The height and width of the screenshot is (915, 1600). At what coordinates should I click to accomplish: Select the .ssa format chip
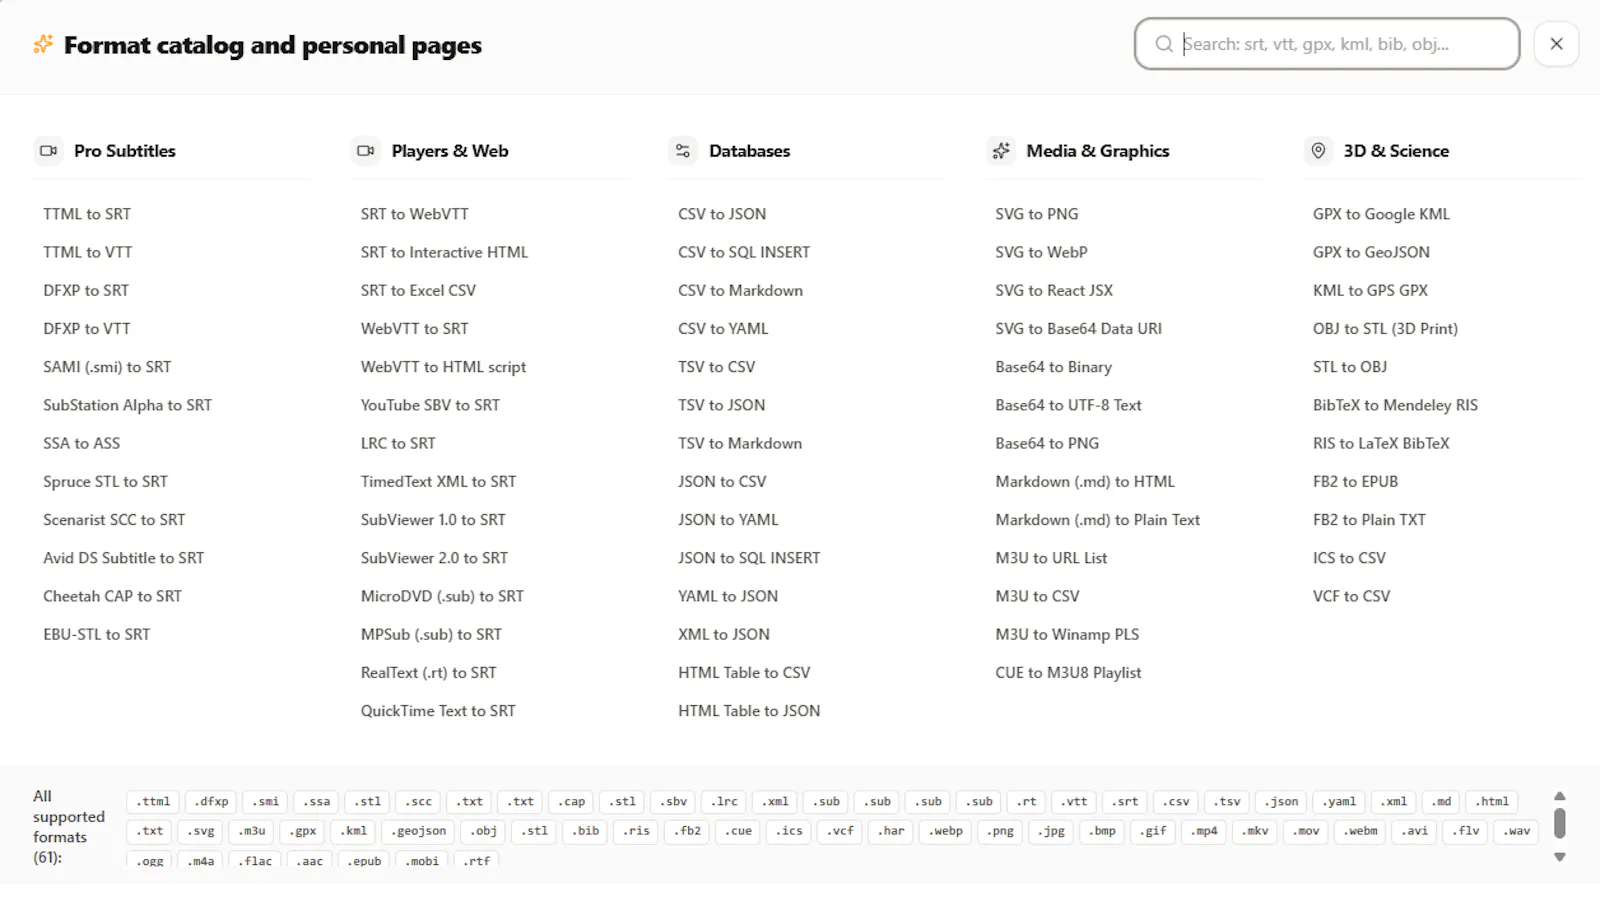(x=316, y=802)
